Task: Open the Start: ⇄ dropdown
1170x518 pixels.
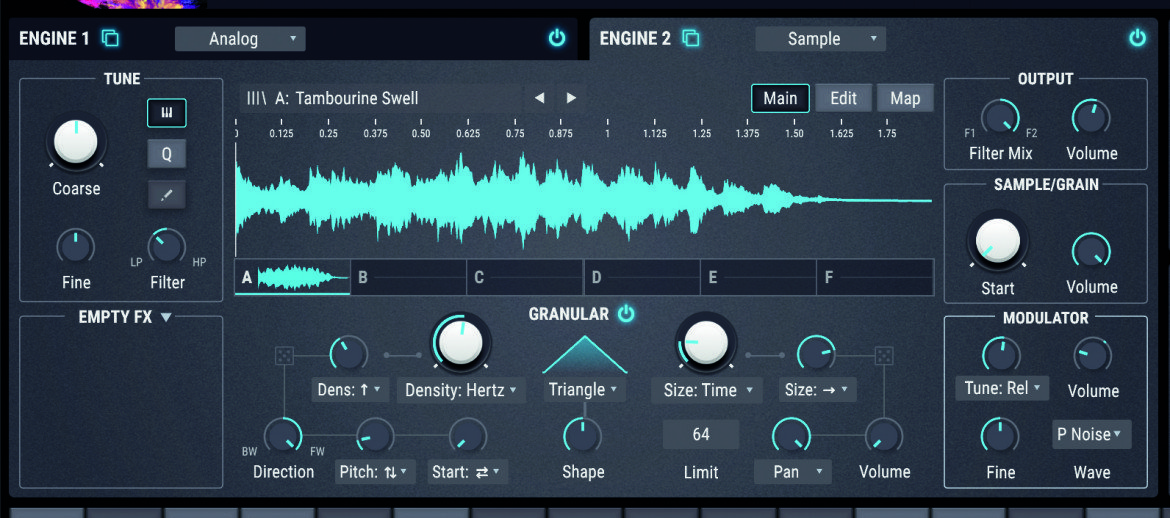Action: (468, 471)
